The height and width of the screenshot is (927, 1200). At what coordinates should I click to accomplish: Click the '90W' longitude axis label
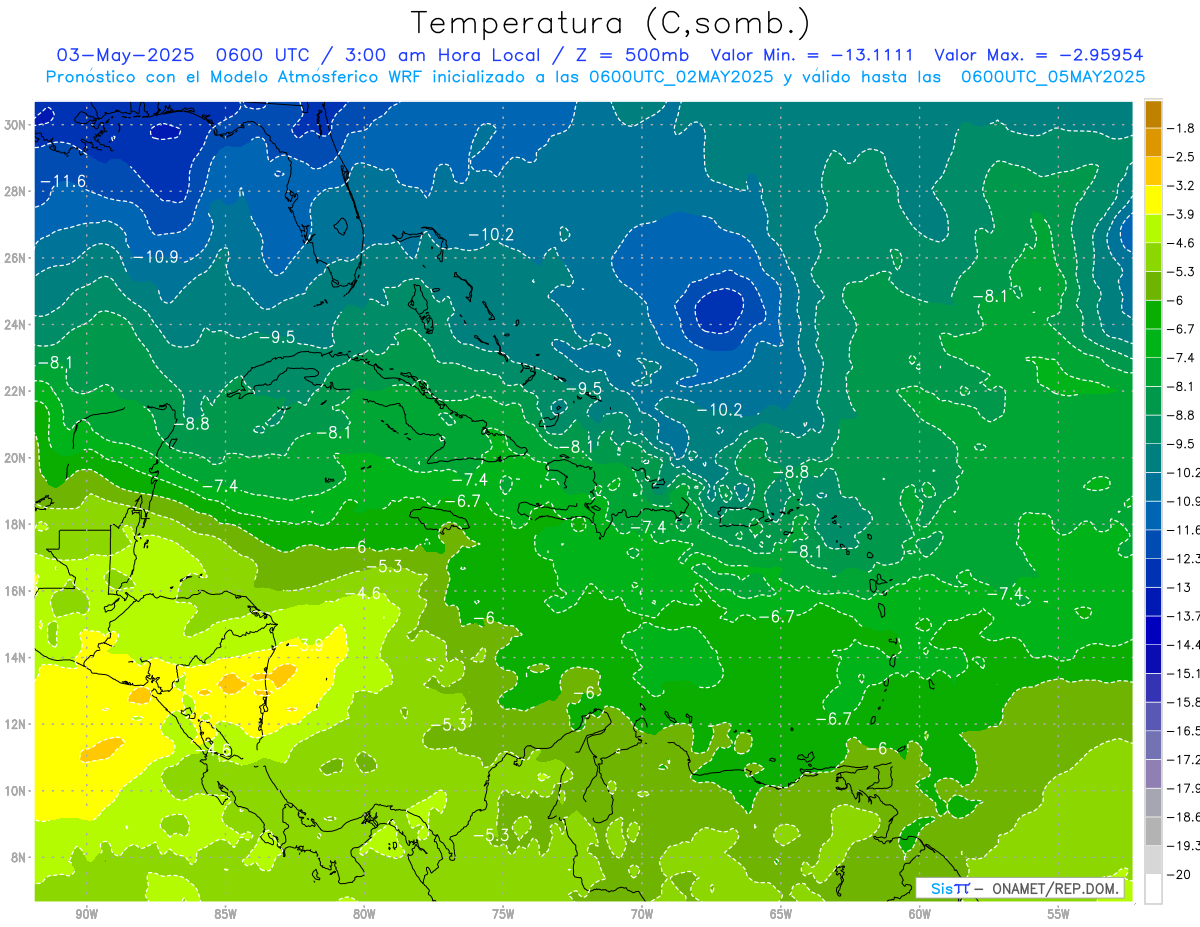pyautogui.click(x=86, y=914)
